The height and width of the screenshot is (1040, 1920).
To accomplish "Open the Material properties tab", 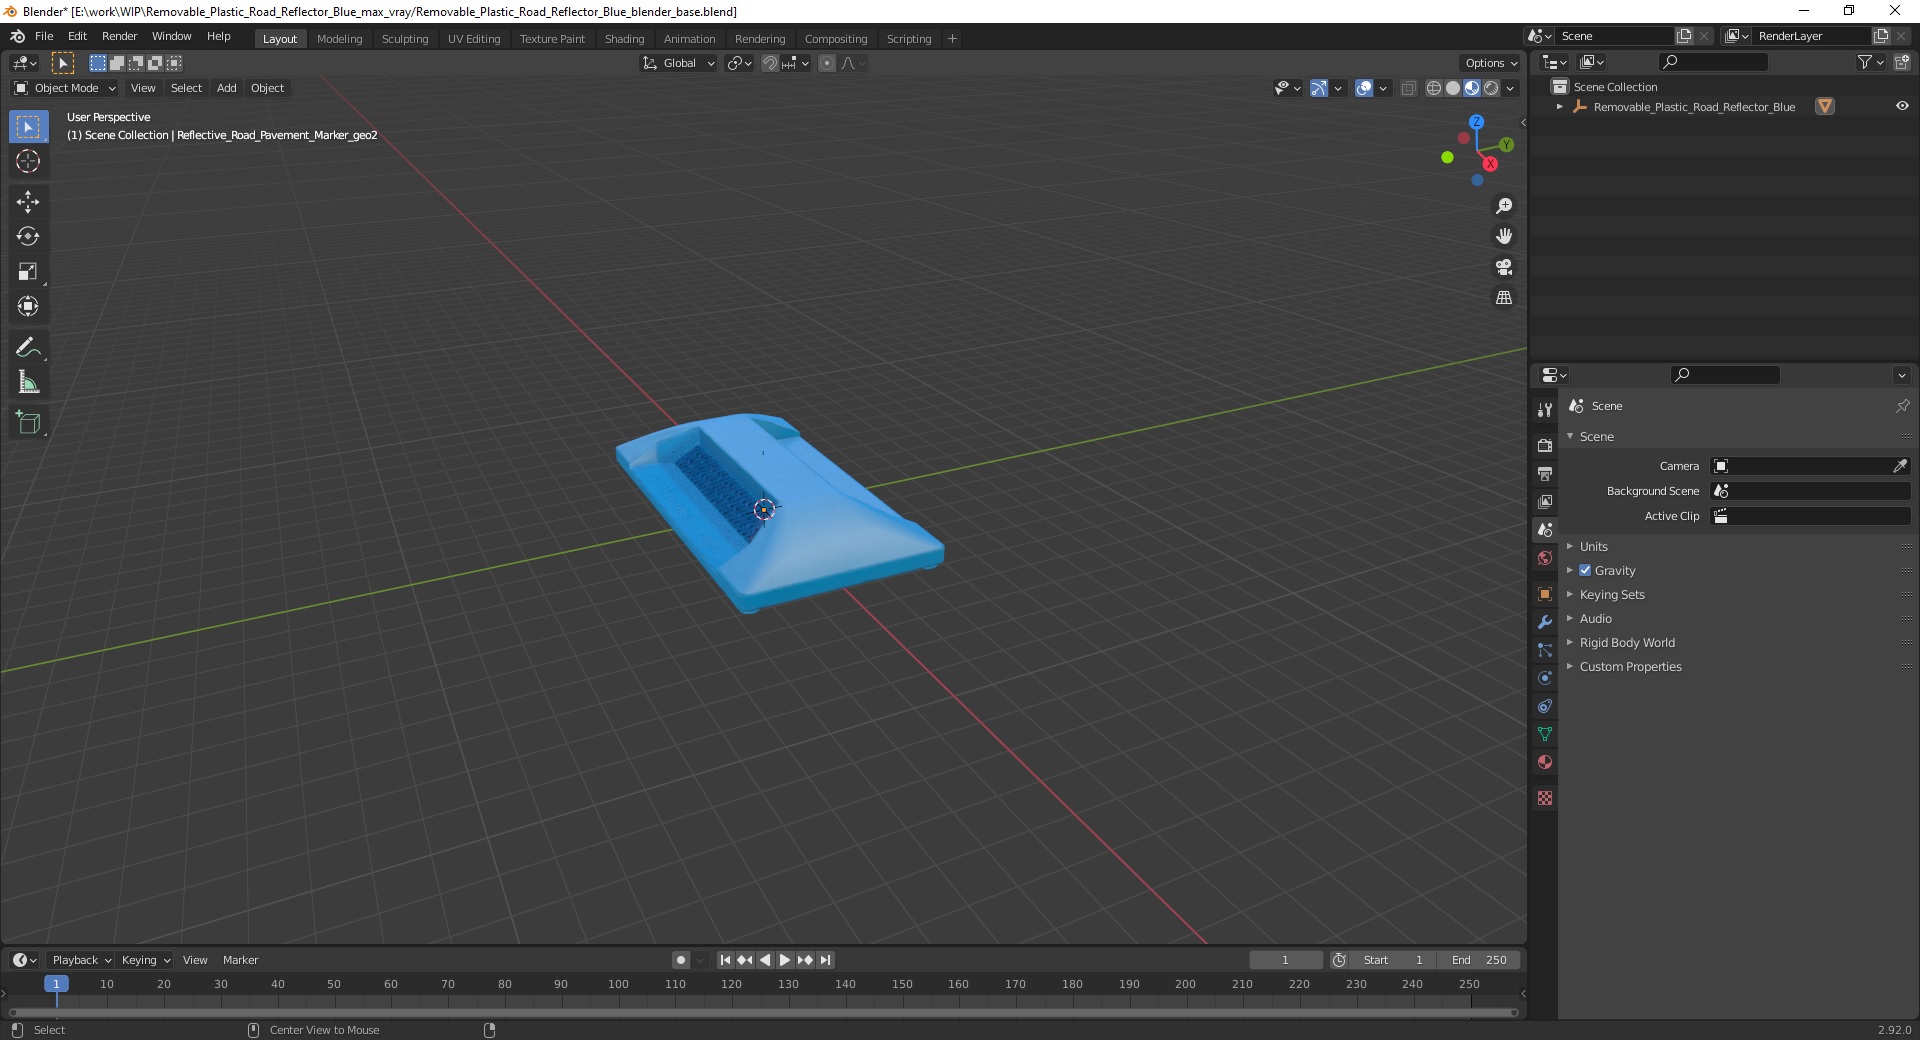I will 1545,762.
